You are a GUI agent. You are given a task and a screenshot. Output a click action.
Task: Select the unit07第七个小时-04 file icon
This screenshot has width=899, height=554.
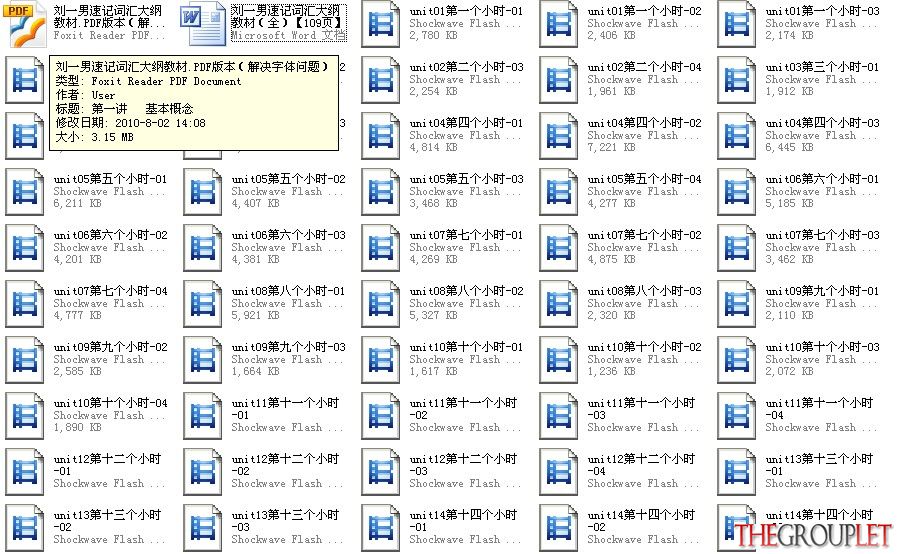pyautogui.click(x=25, y=304)
